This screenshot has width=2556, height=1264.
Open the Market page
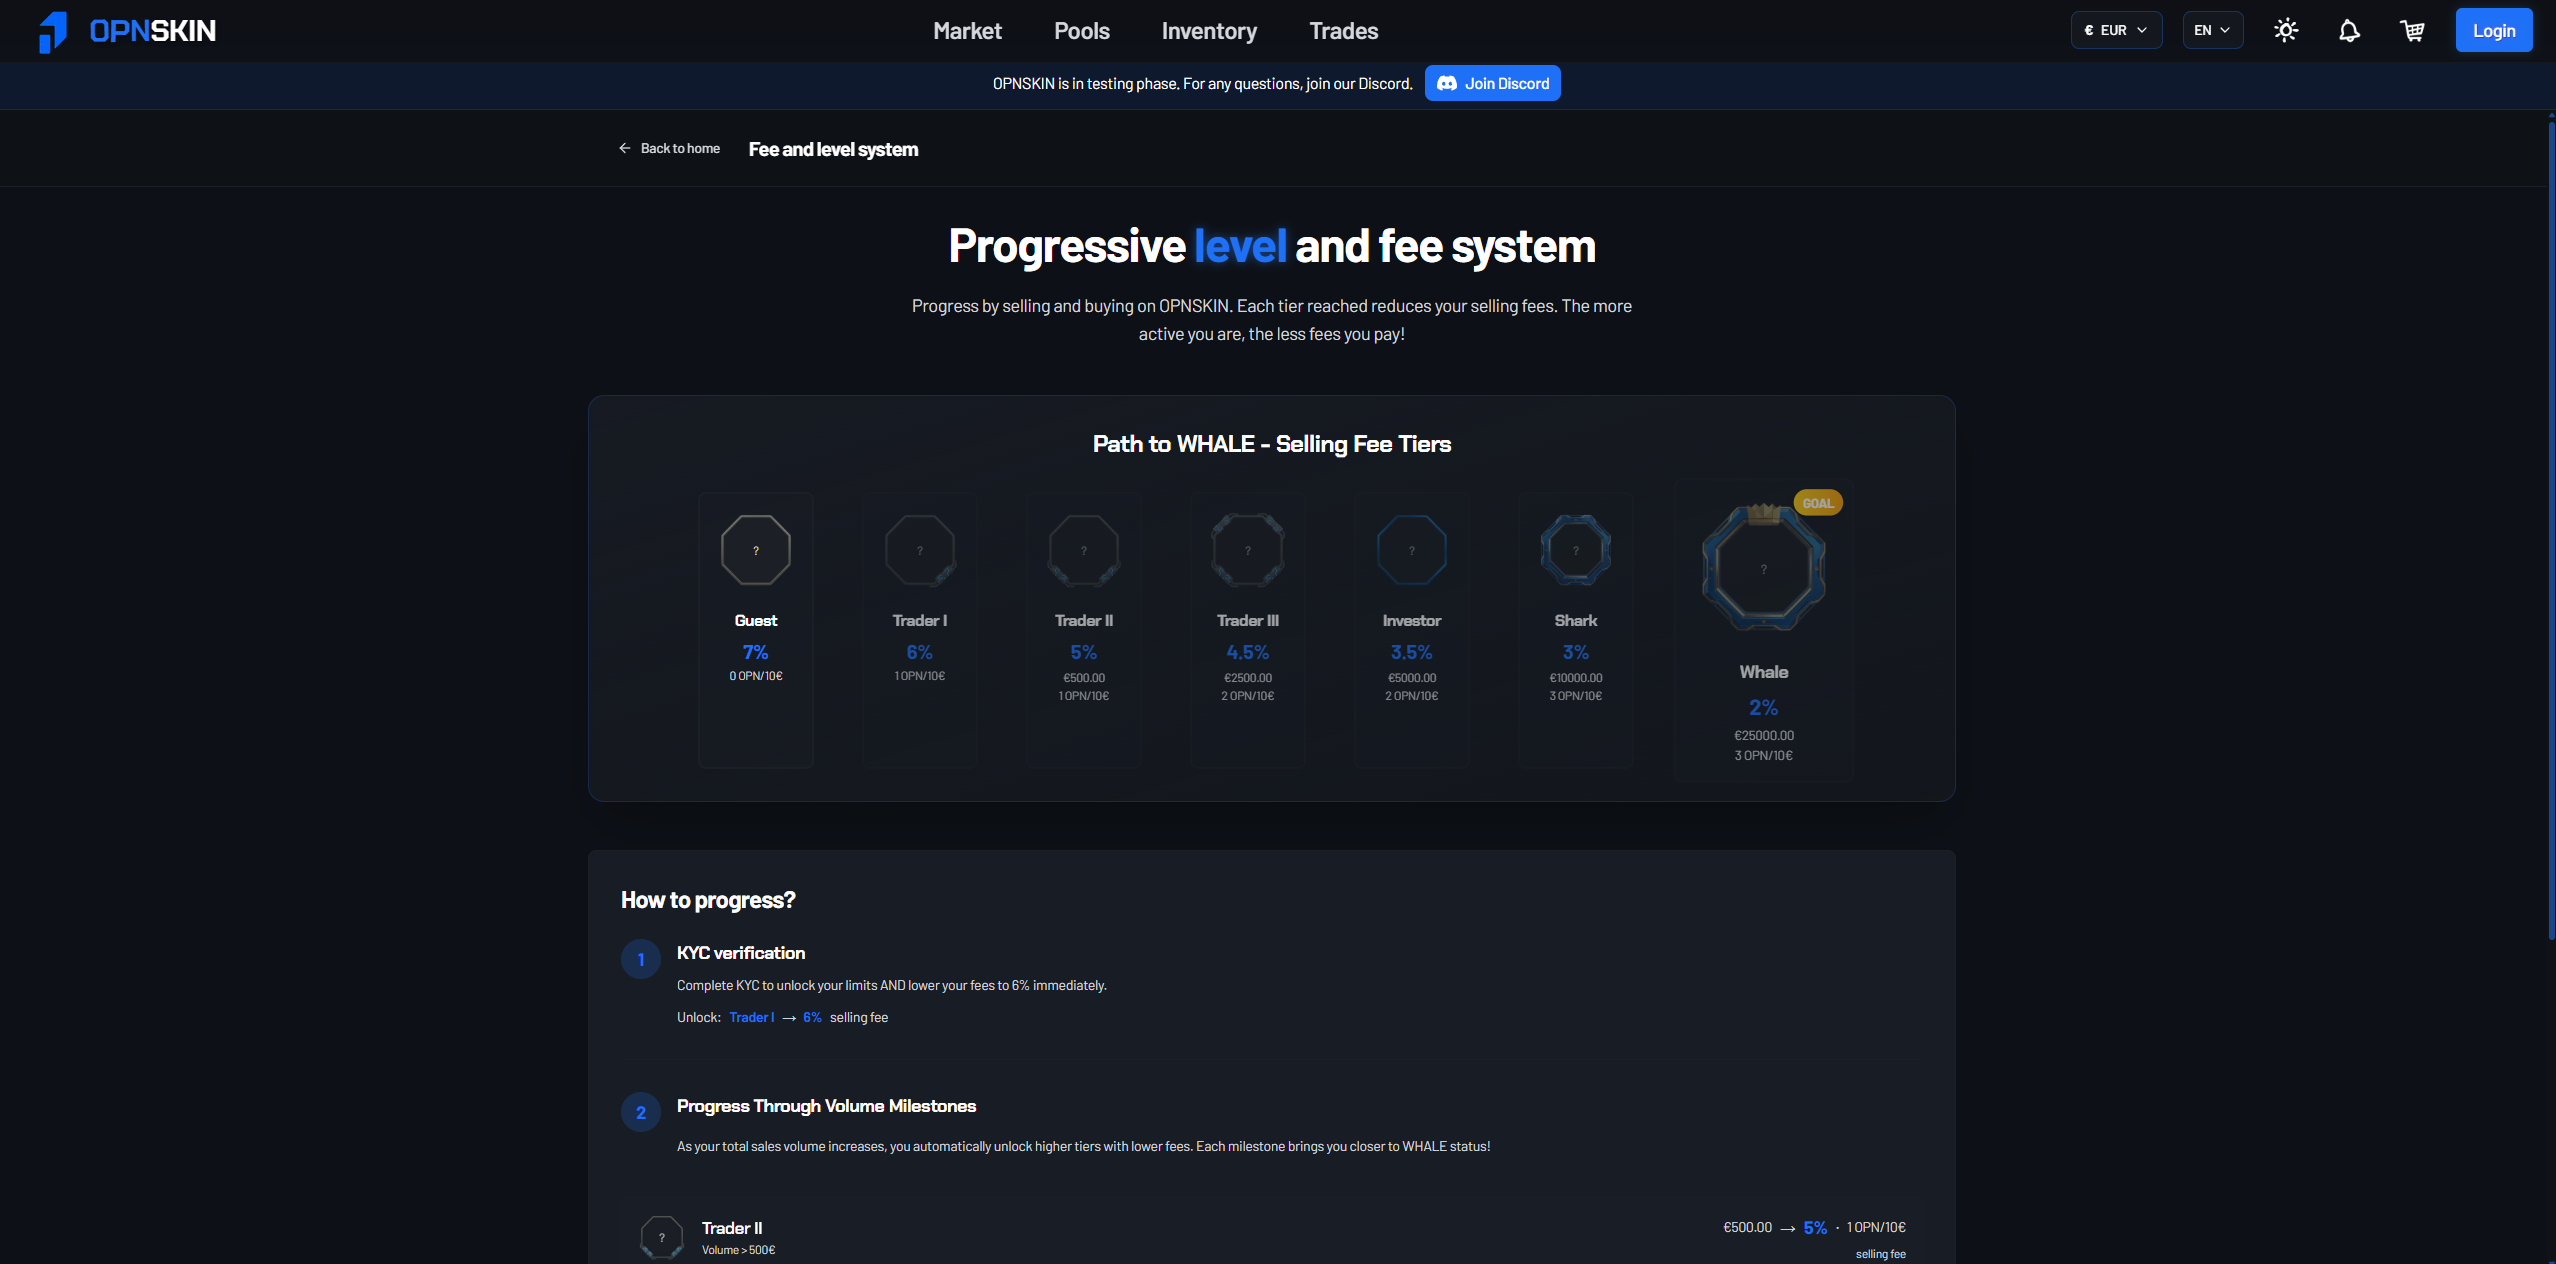tap(966, 31)
